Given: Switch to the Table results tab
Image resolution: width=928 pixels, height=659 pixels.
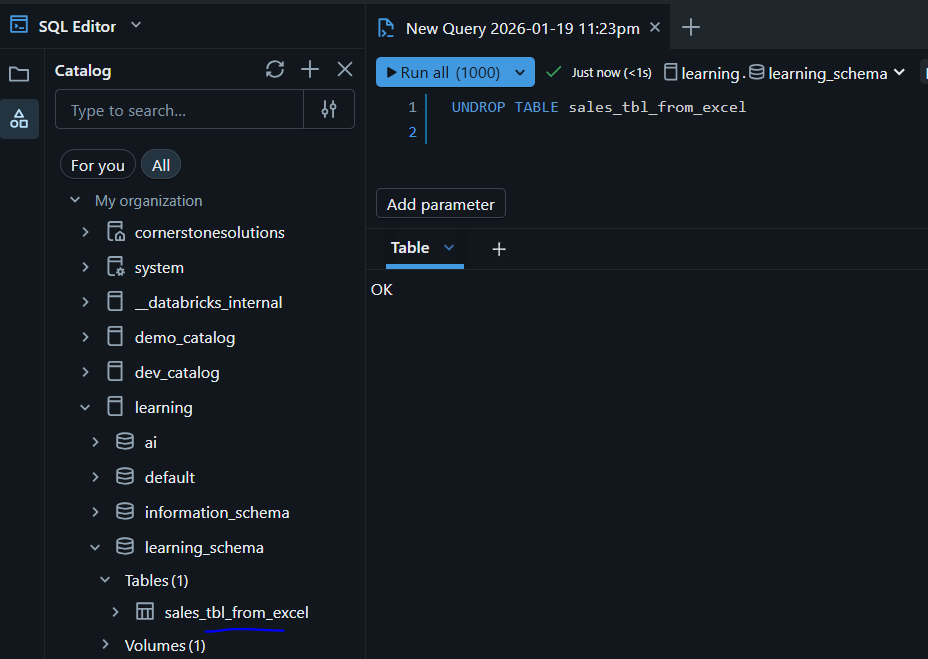Looking at the screenshot, I should (410, 248).
